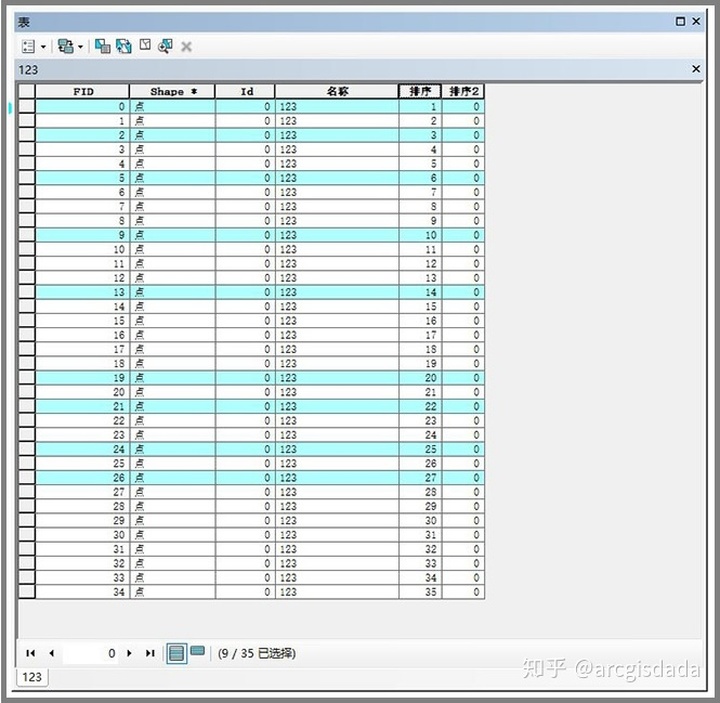The image size is (720, 703).
Task: Click FID cell with value 7
Action: 83,206
